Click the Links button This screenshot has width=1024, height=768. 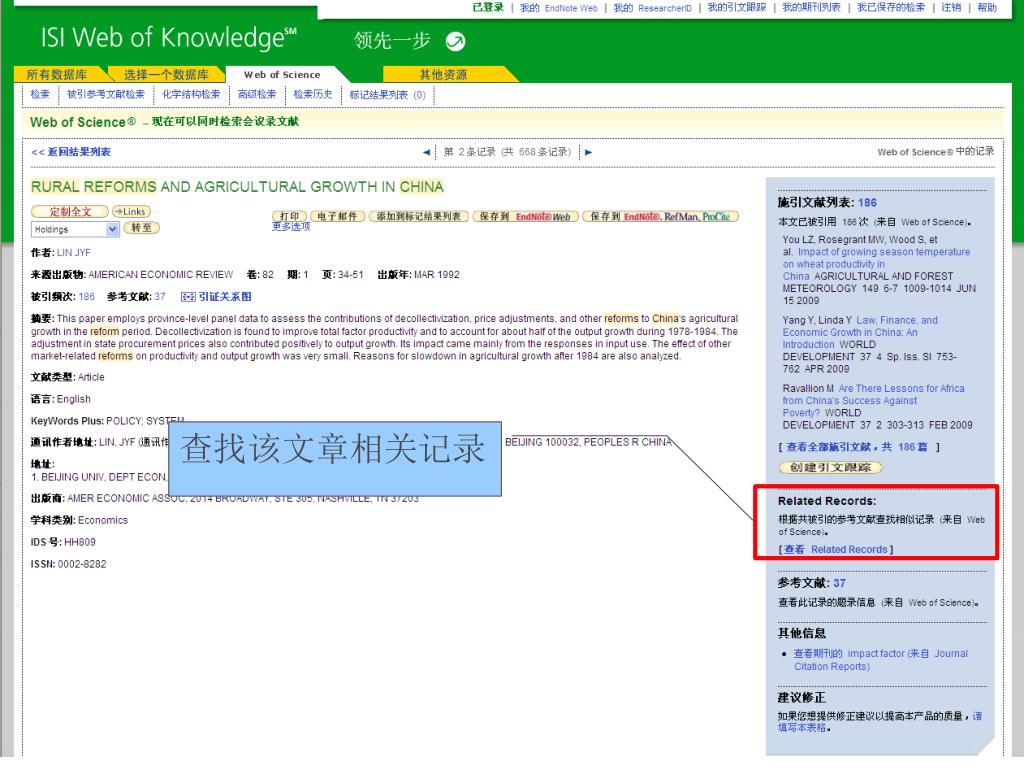point(131,212)
